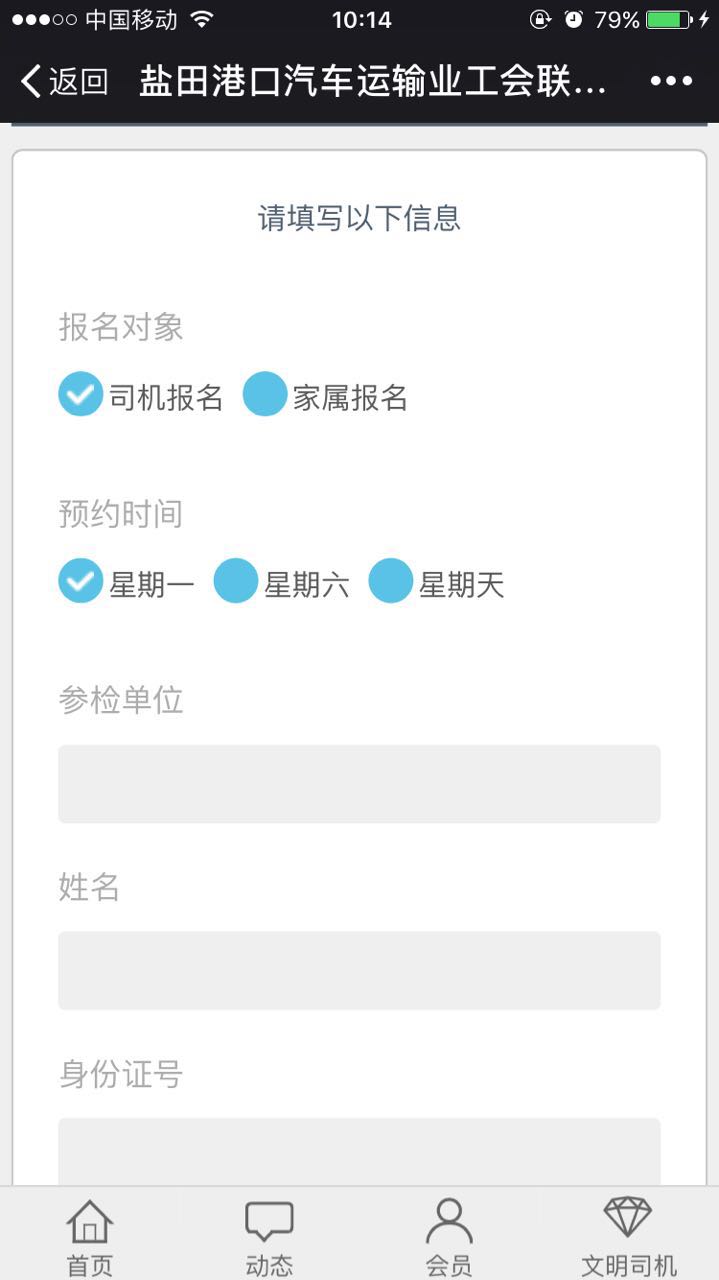The height and width of the screenshot is (1280, 719).
Task: Tap the page title 盐田港口汽车运输业工会联
Action: pos(373,82)
